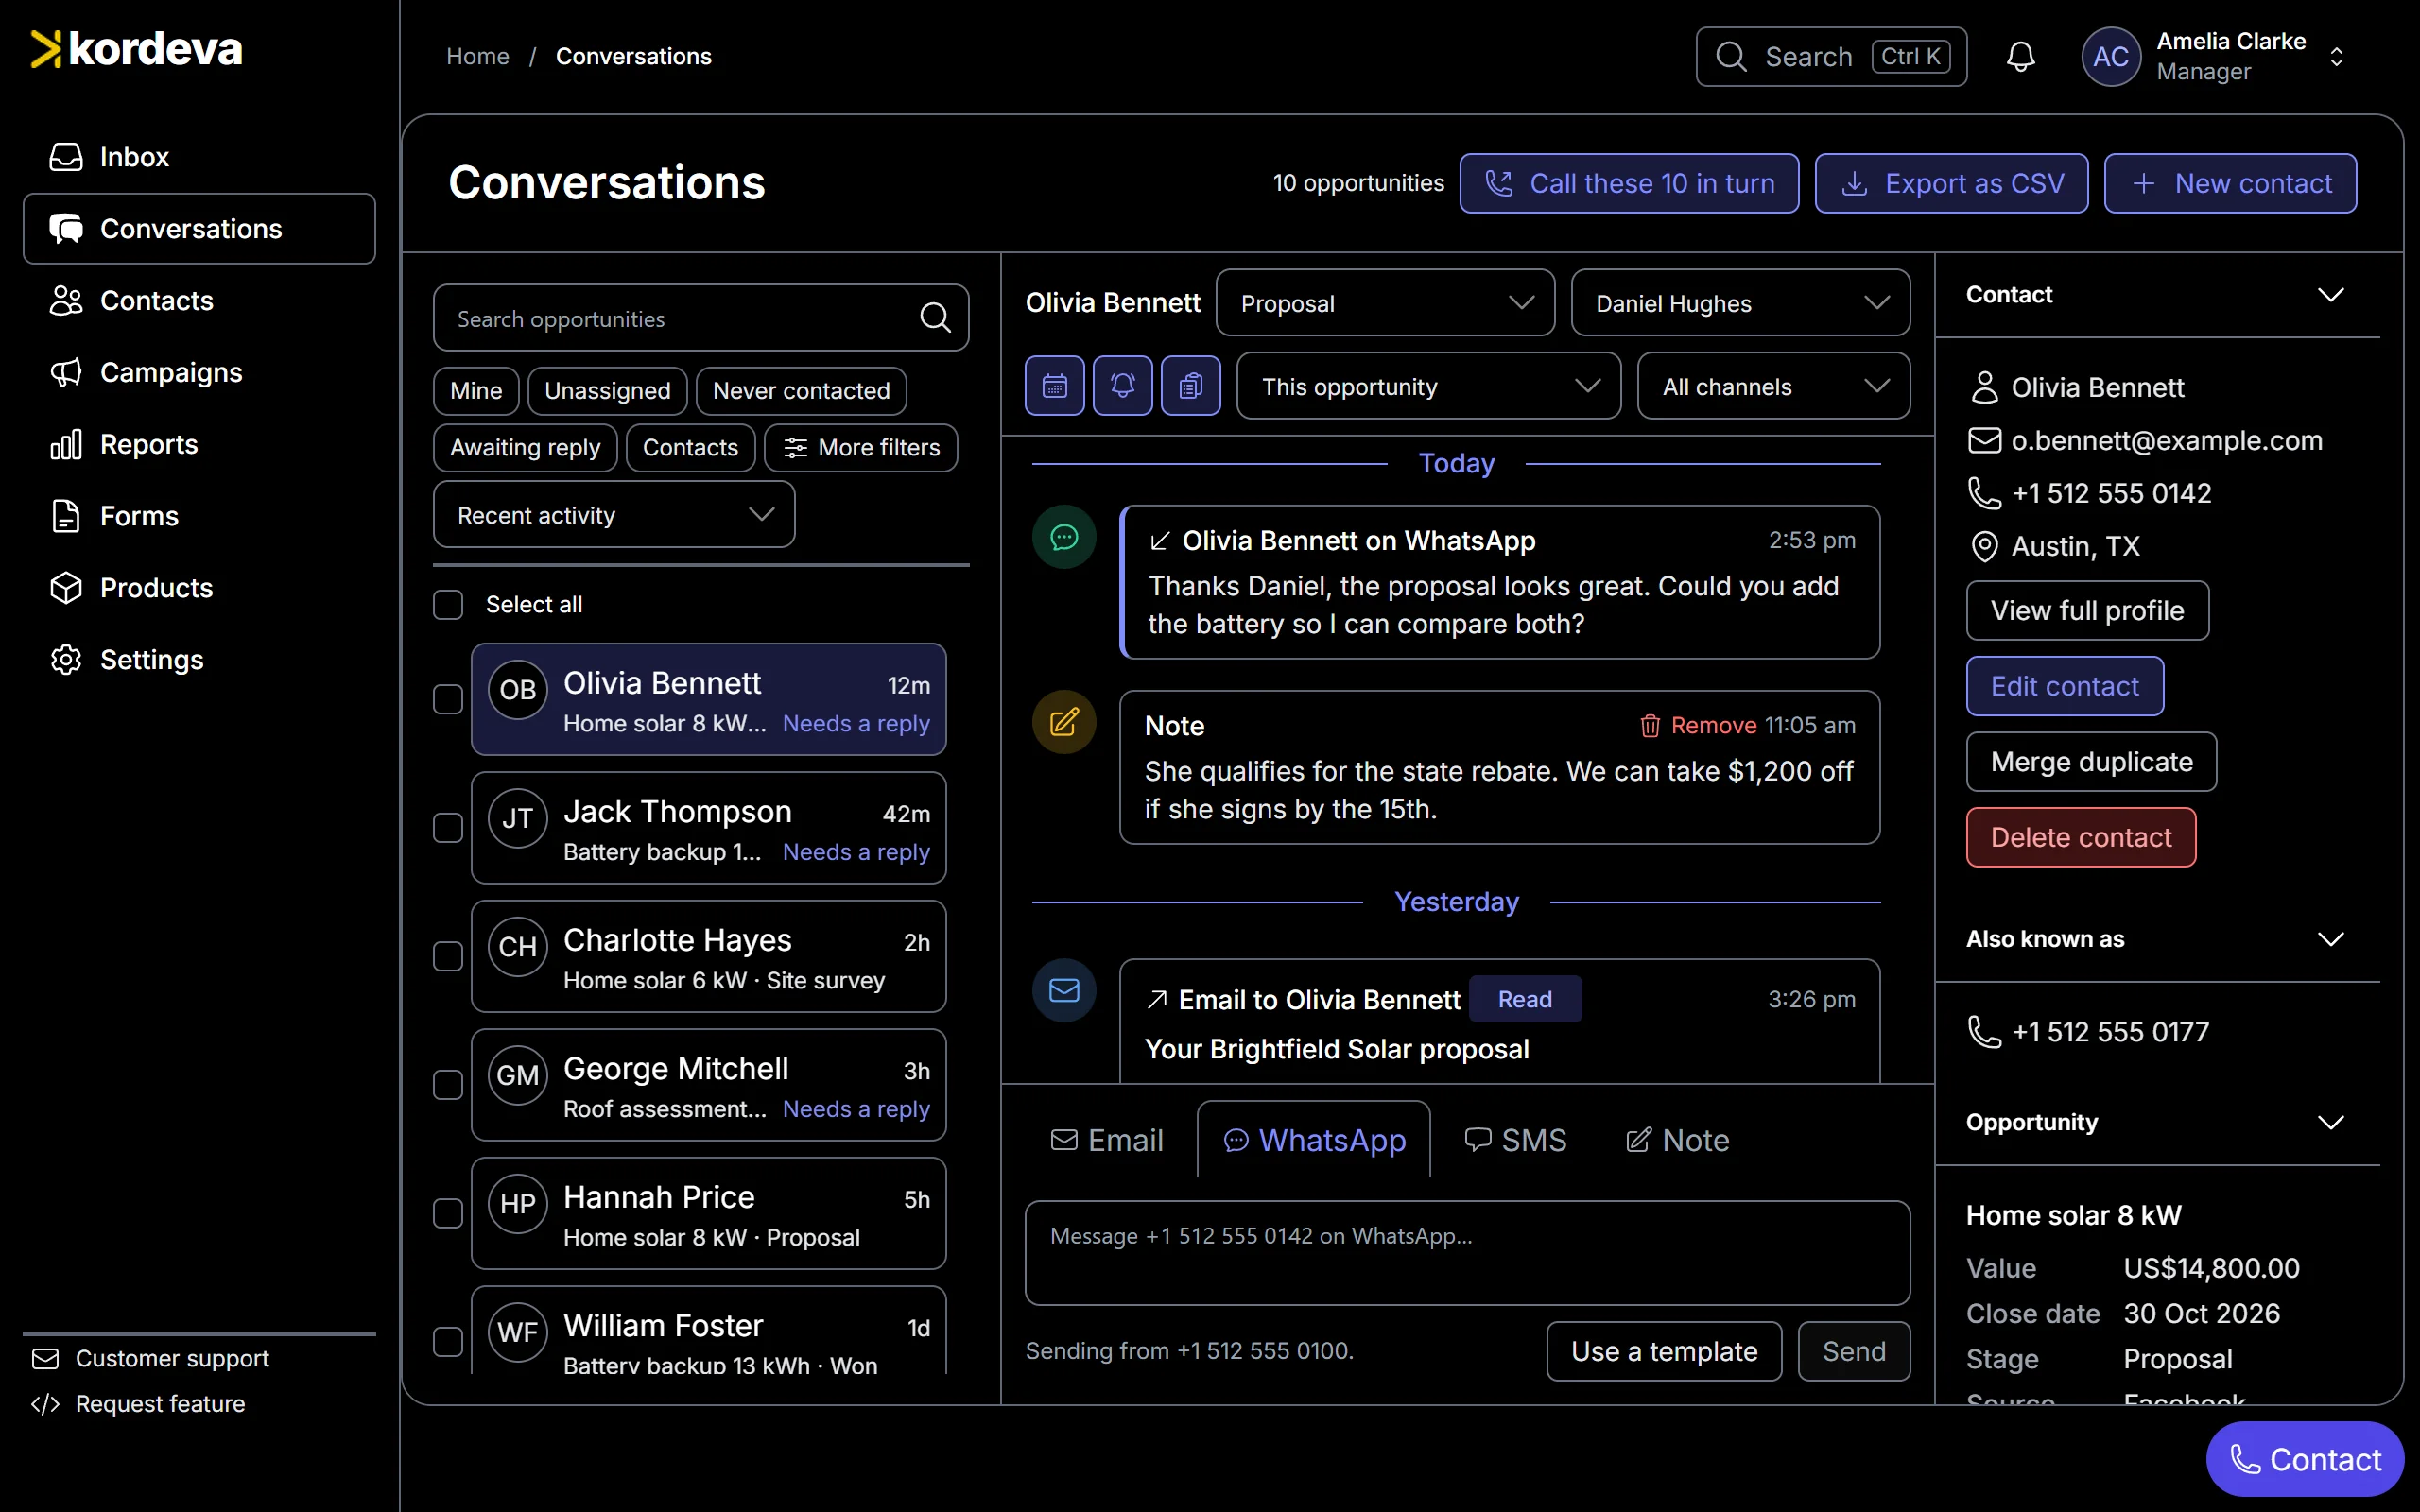Open the Daniel Hughes assignee dropdown
The width and height of the screenshot is (2420, 1512).
pos(1740,303)
